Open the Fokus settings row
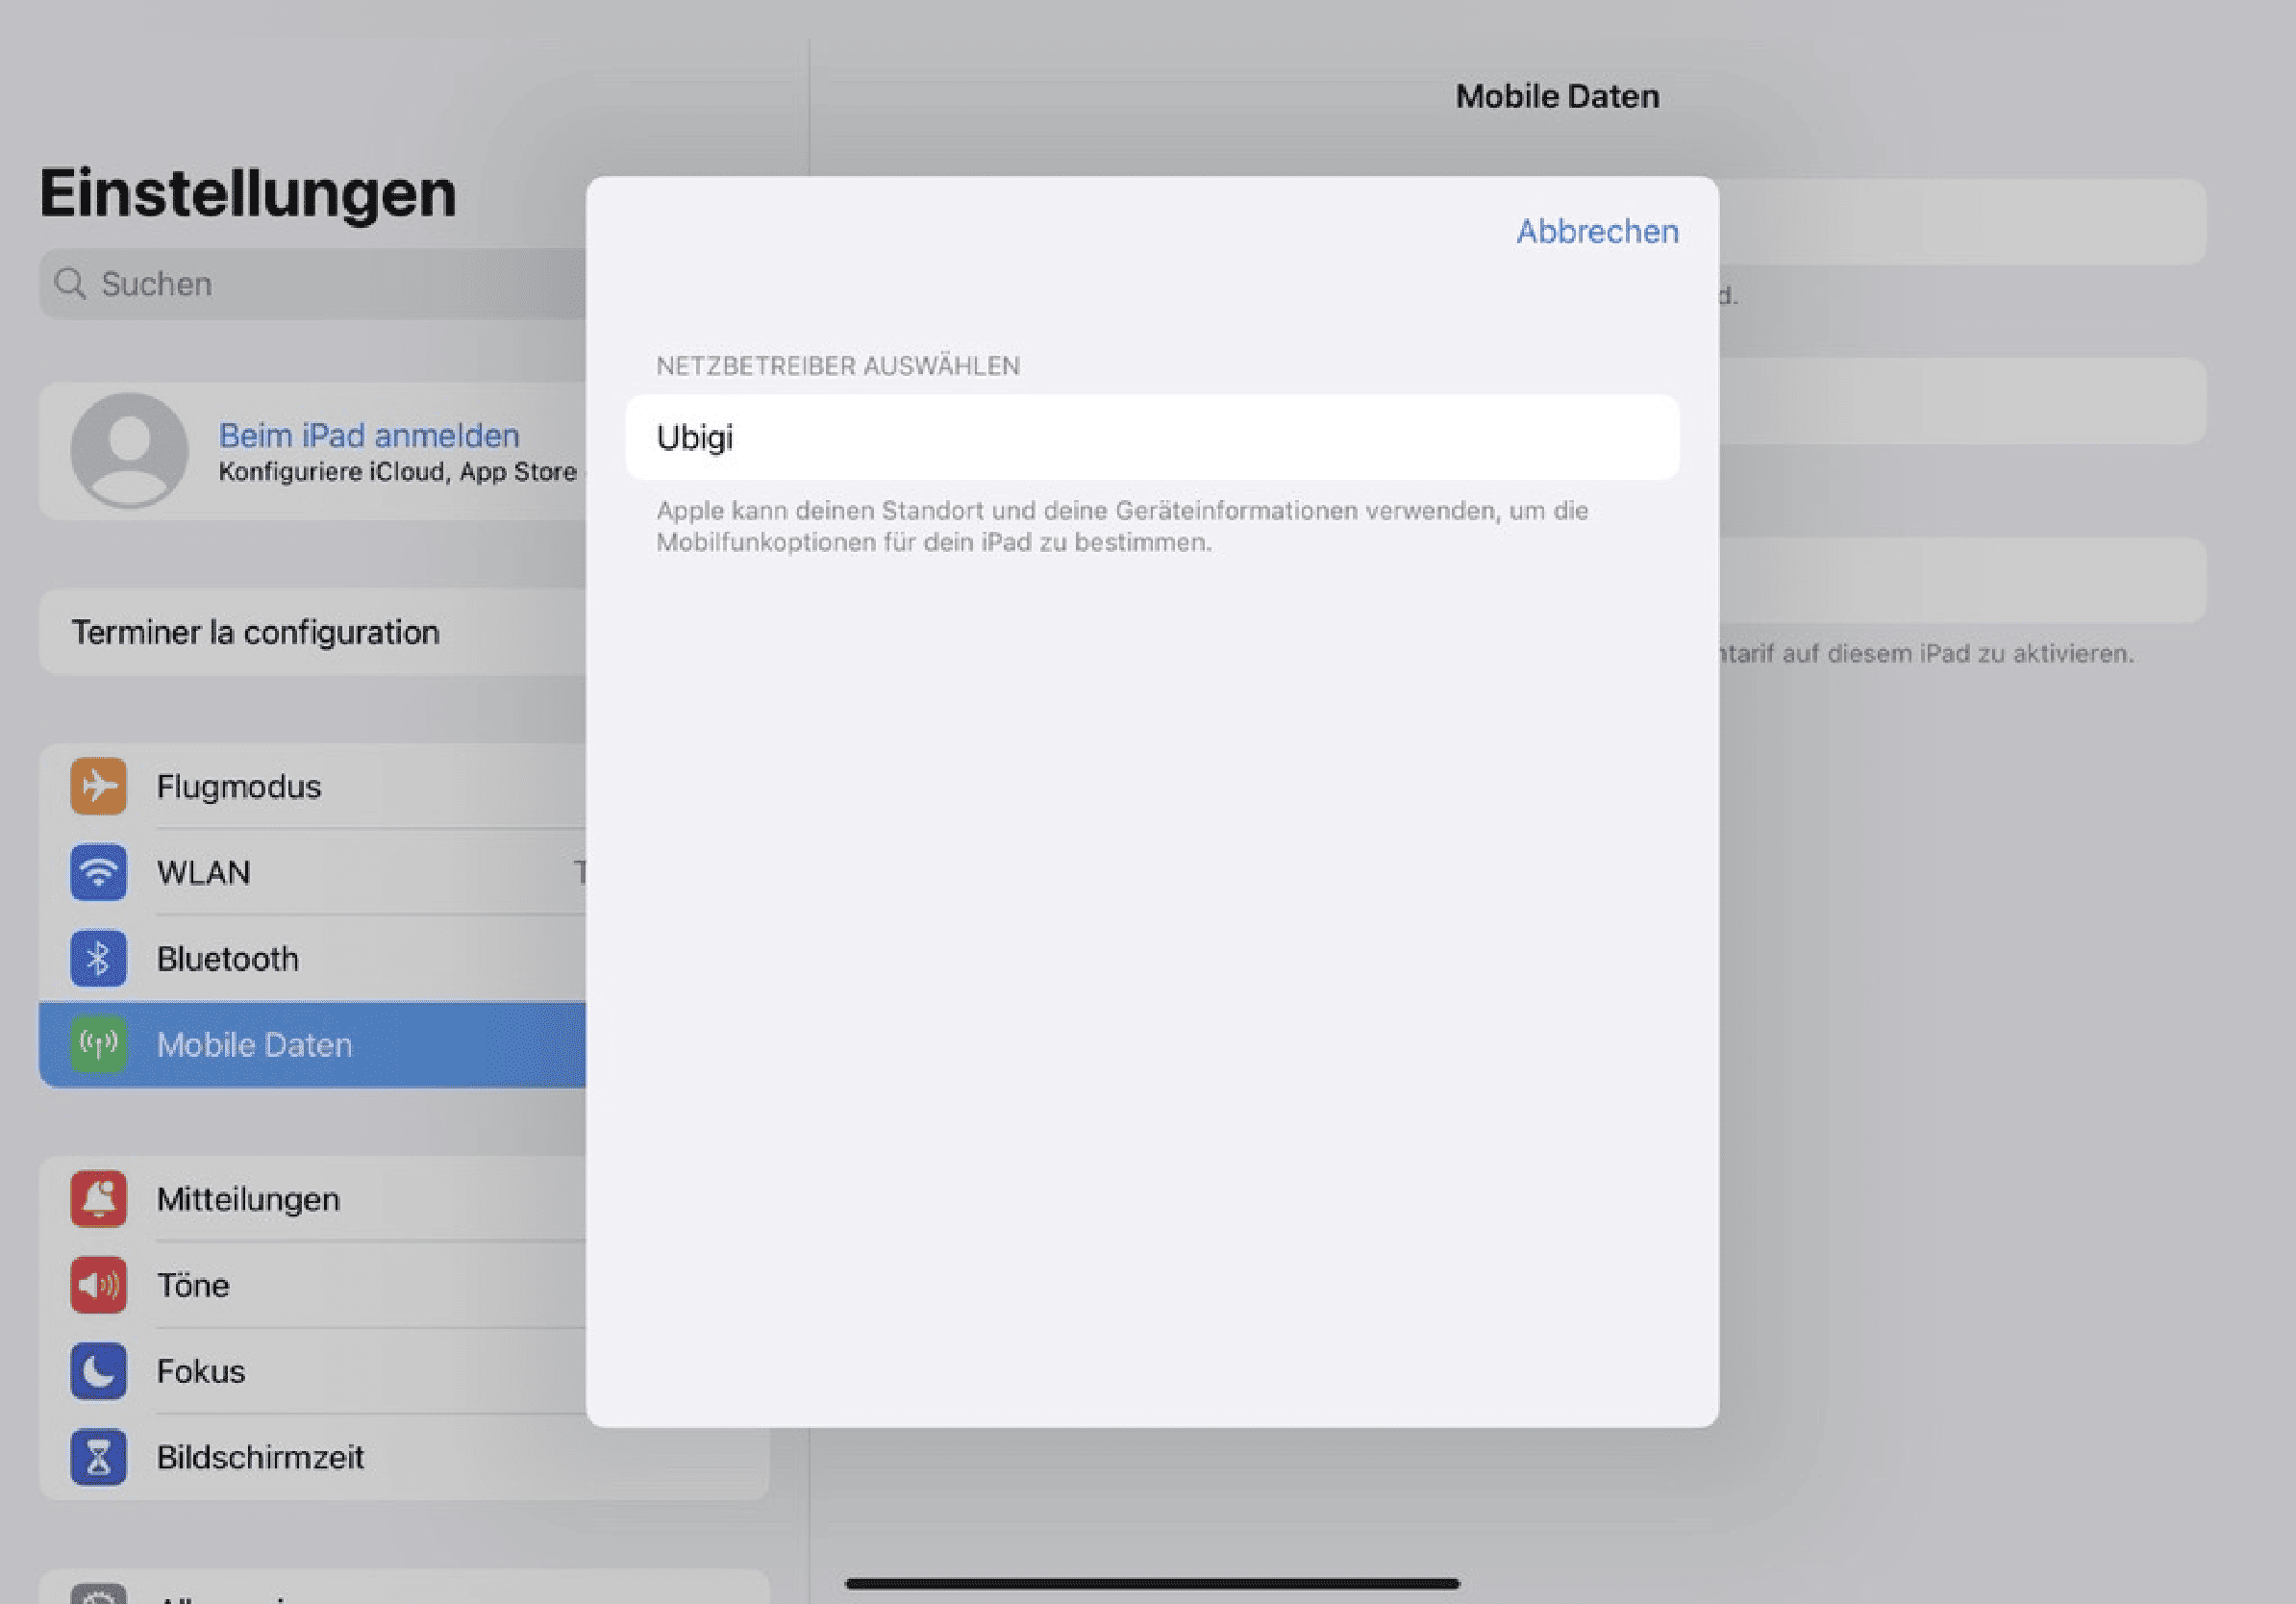This screenshot has width=2296, height=1604. (312, 1370)
